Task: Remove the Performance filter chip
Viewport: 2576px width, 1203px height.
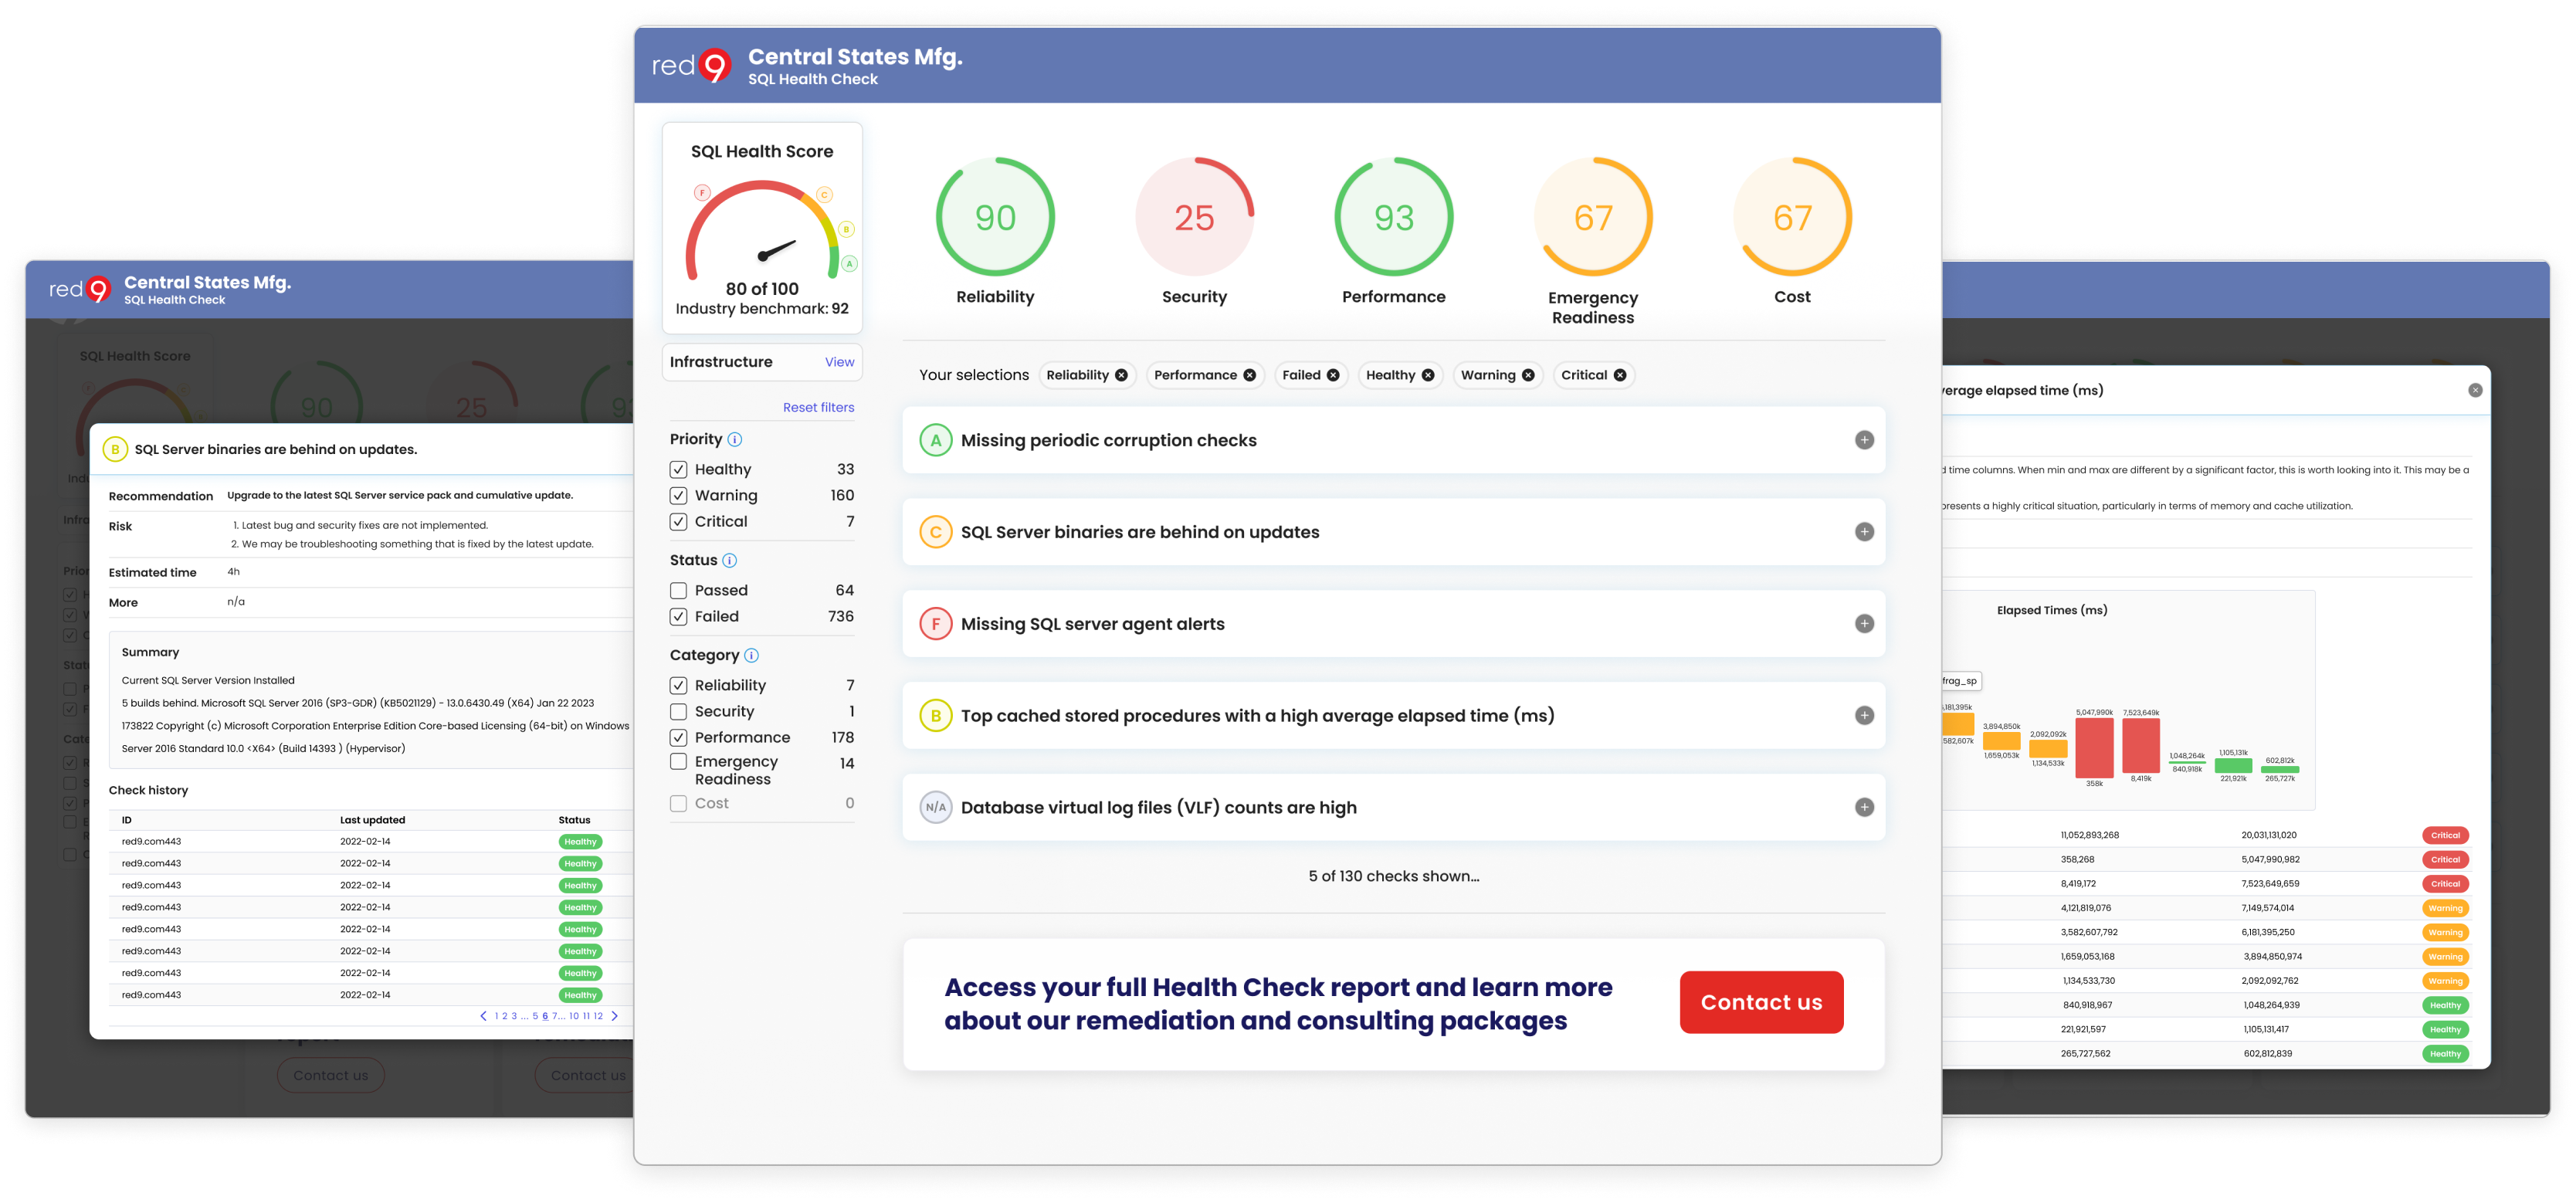Action: tap(1249, 375)
